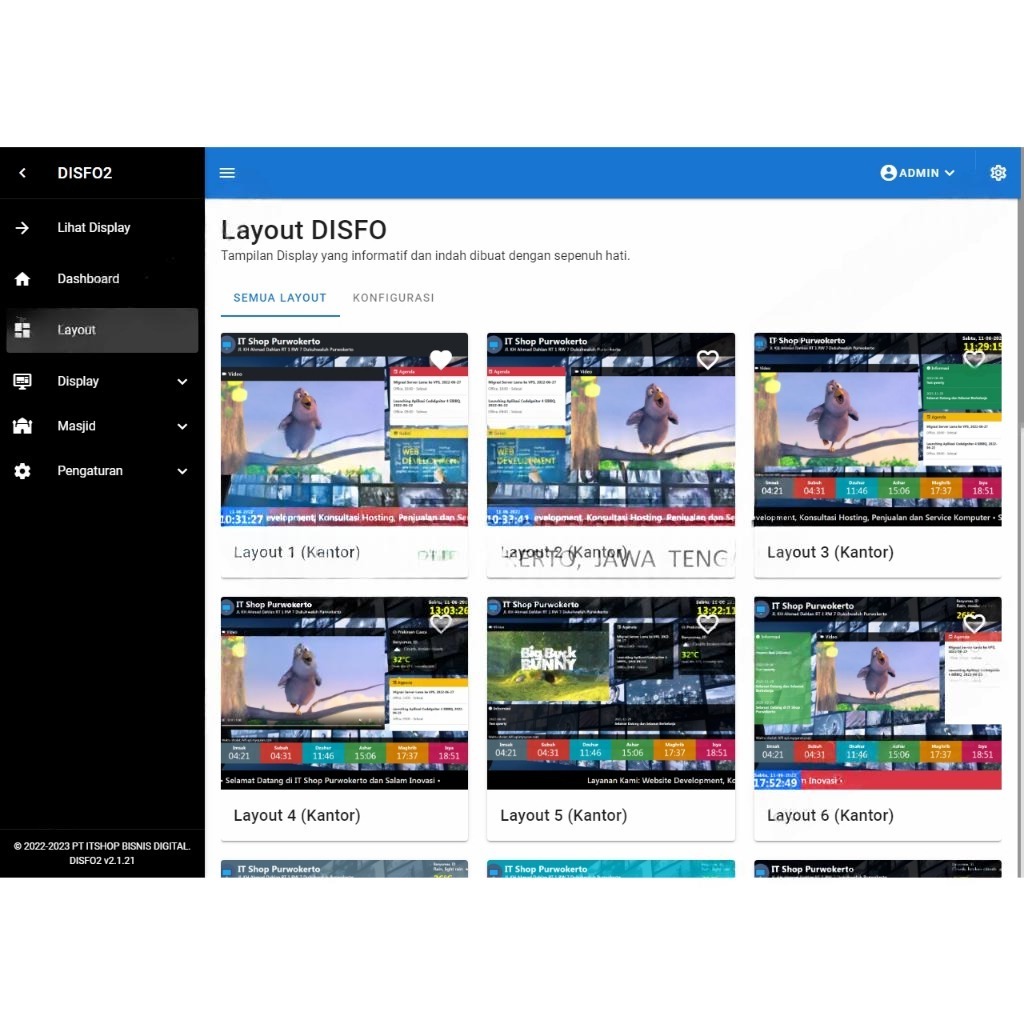
Task: Expand the Display submenu chevron
Action: [182, 382]
